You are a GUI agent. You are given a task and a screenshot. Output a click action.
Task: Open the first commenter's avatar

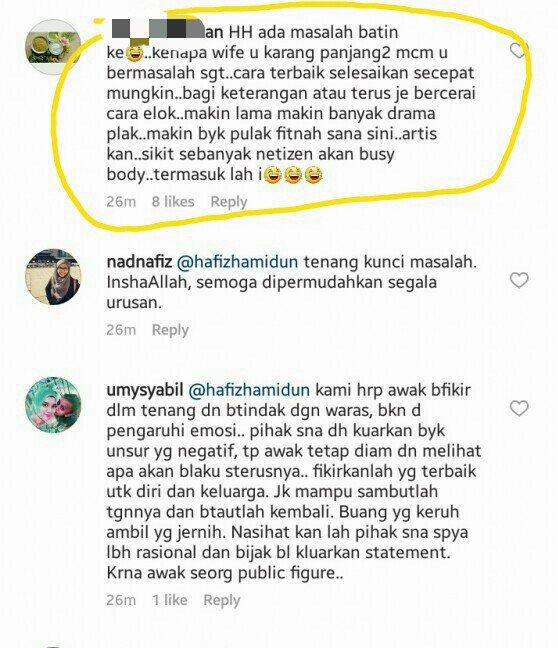(x=53, y=47)
